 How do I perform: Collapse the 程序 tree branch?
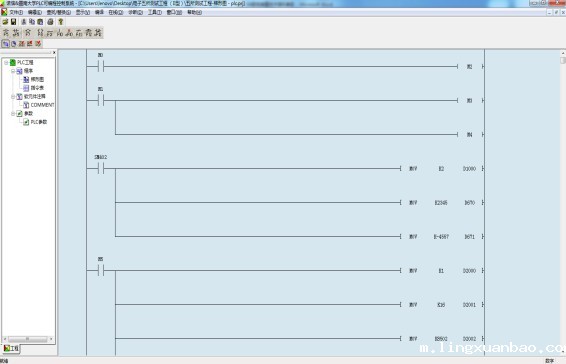(13, 71)
